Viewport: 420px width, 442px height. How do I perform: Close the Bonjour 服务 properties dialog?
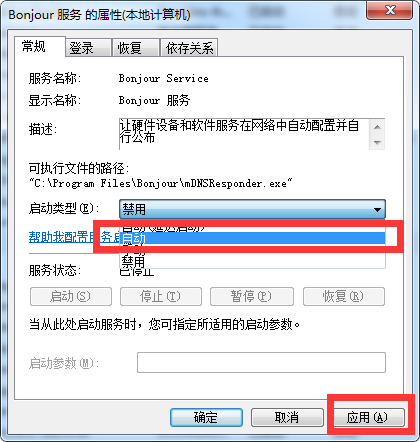click(389, 11)
